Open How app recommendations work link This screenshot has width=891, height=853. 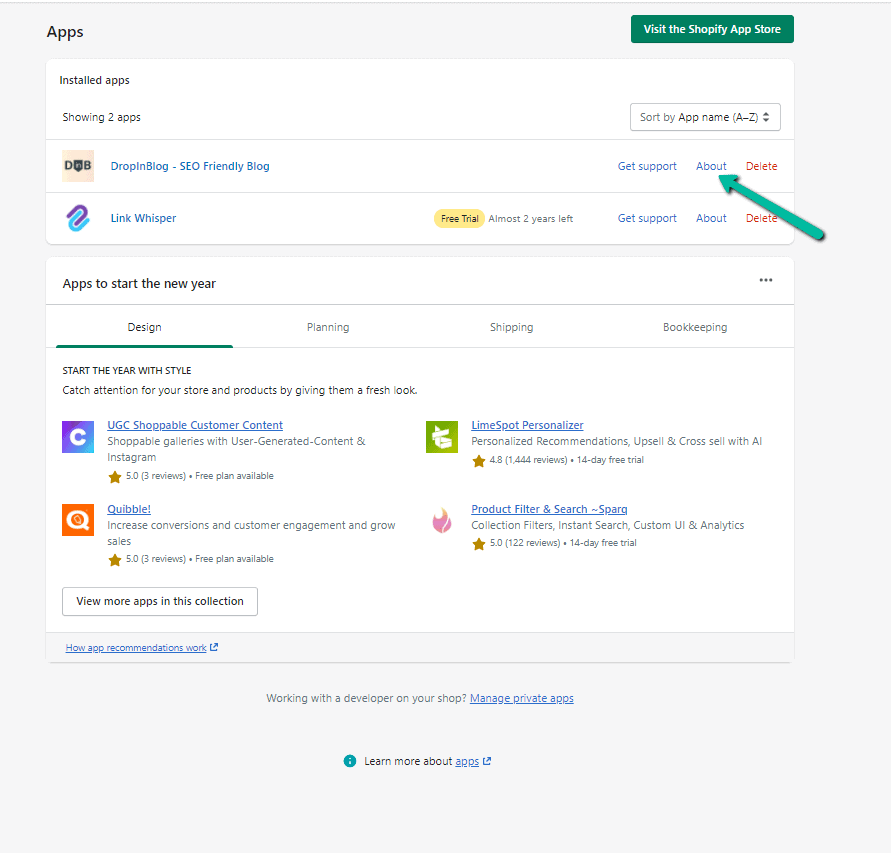[x=136, y=647]
